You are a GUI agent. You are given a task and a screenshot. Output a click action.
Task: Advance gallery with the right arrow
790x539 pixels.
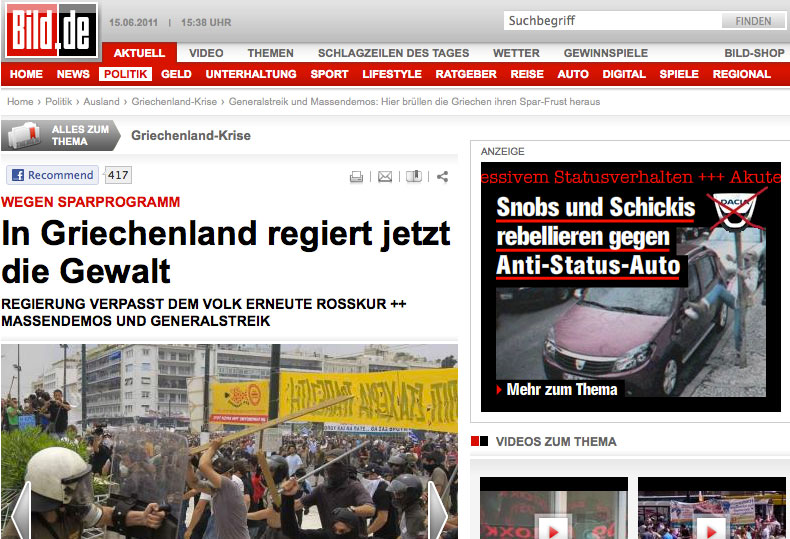[437, 511]
